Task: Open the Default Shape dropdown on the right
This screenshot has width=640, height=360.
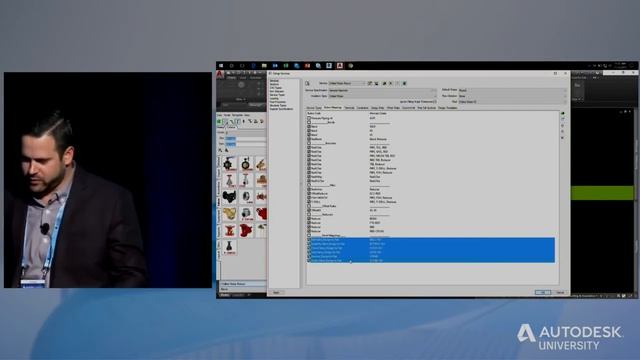Action: [513, 90]
